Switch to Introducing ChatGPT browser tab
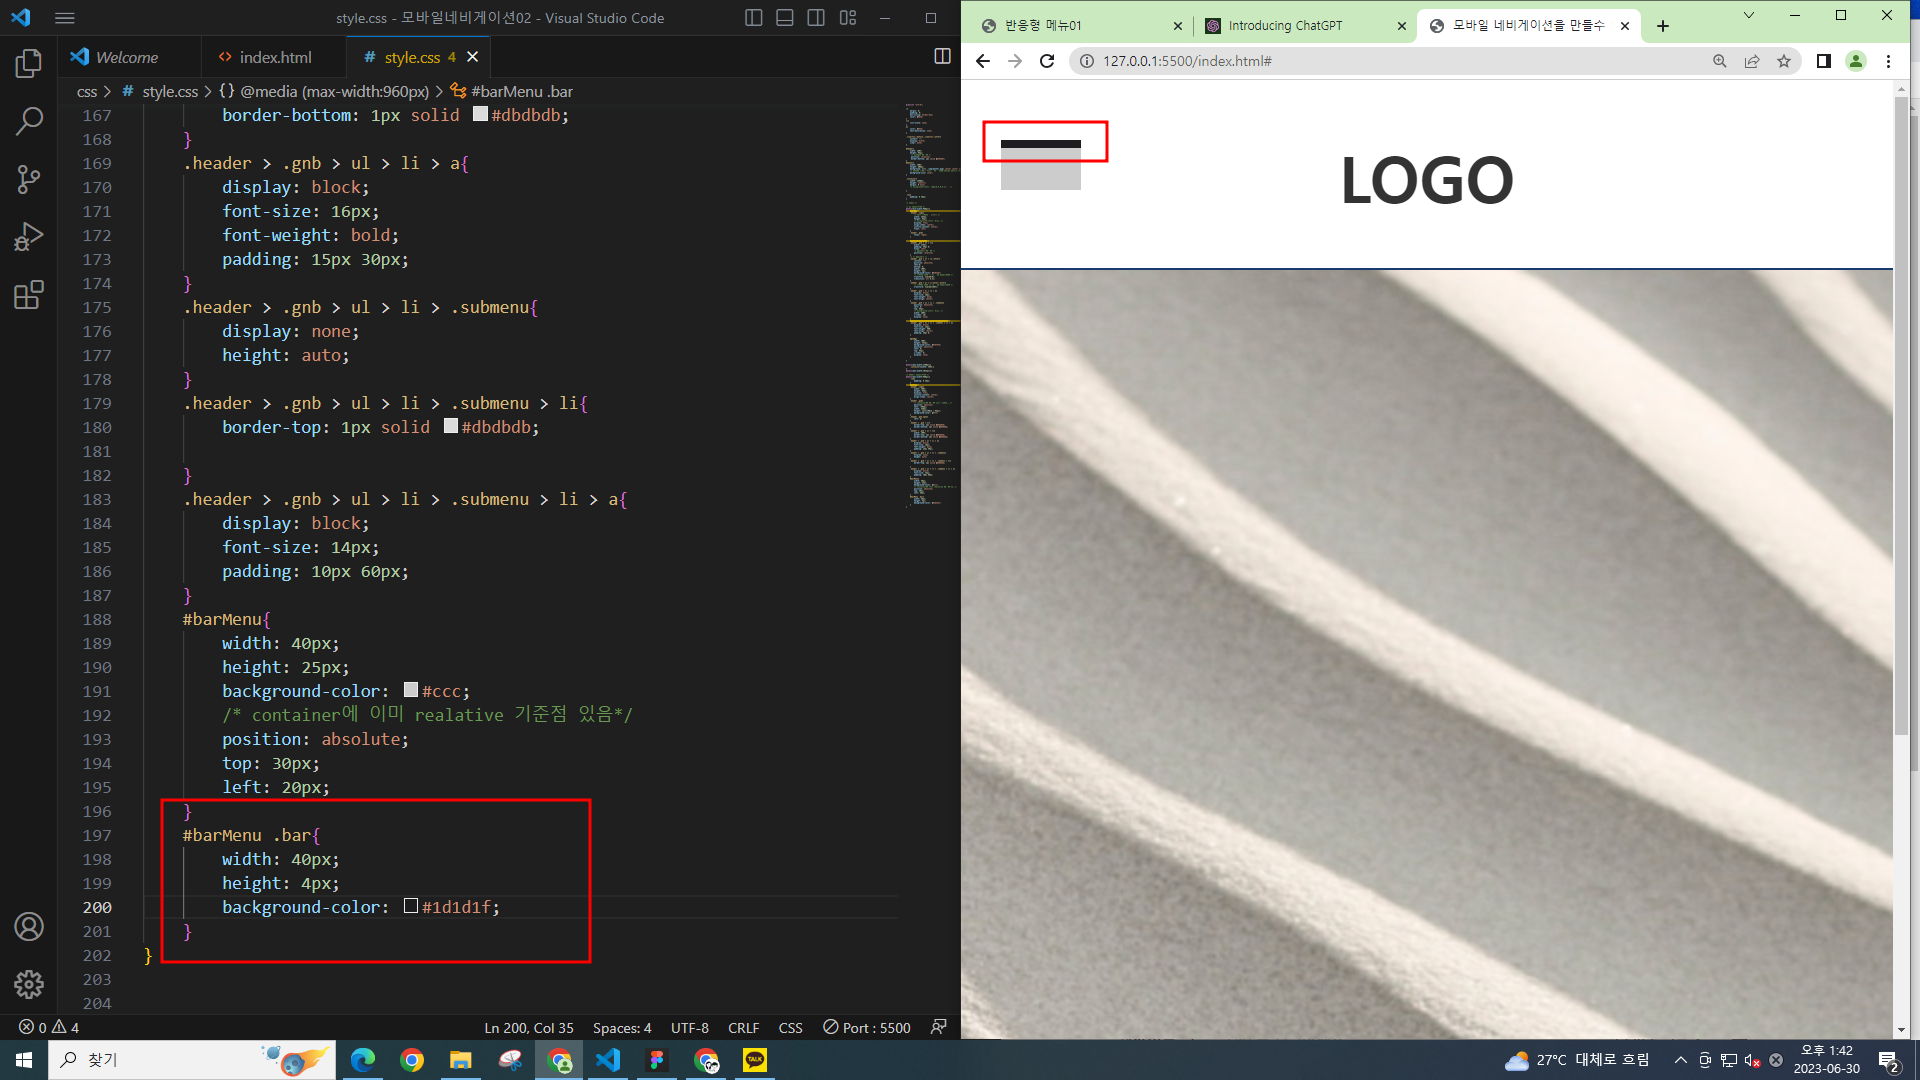Screen dimensions: 1920x1080 [x=1285, y=26]
